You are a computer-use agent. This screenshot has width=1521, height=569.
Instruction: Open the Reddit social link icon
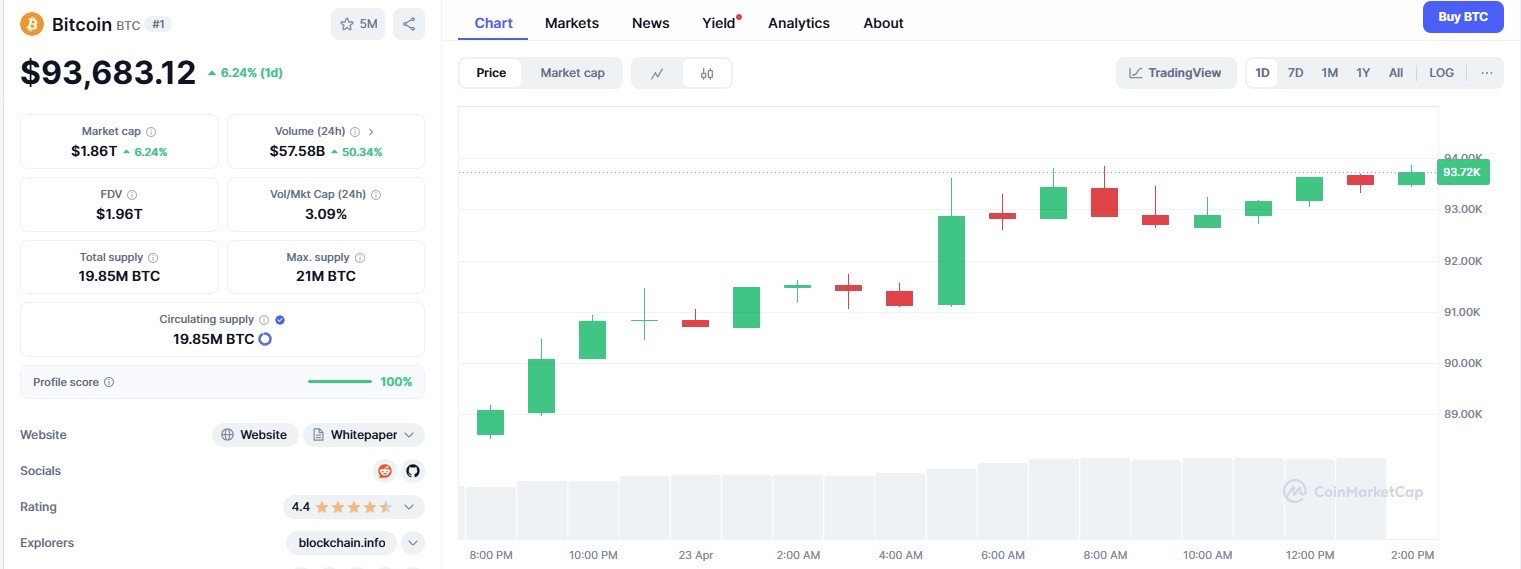click(385, 471)
